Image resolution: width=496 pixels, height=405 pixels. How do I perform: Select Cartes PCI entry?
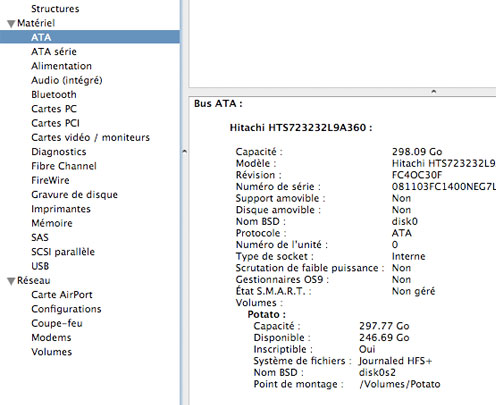[x=55, y=123]
